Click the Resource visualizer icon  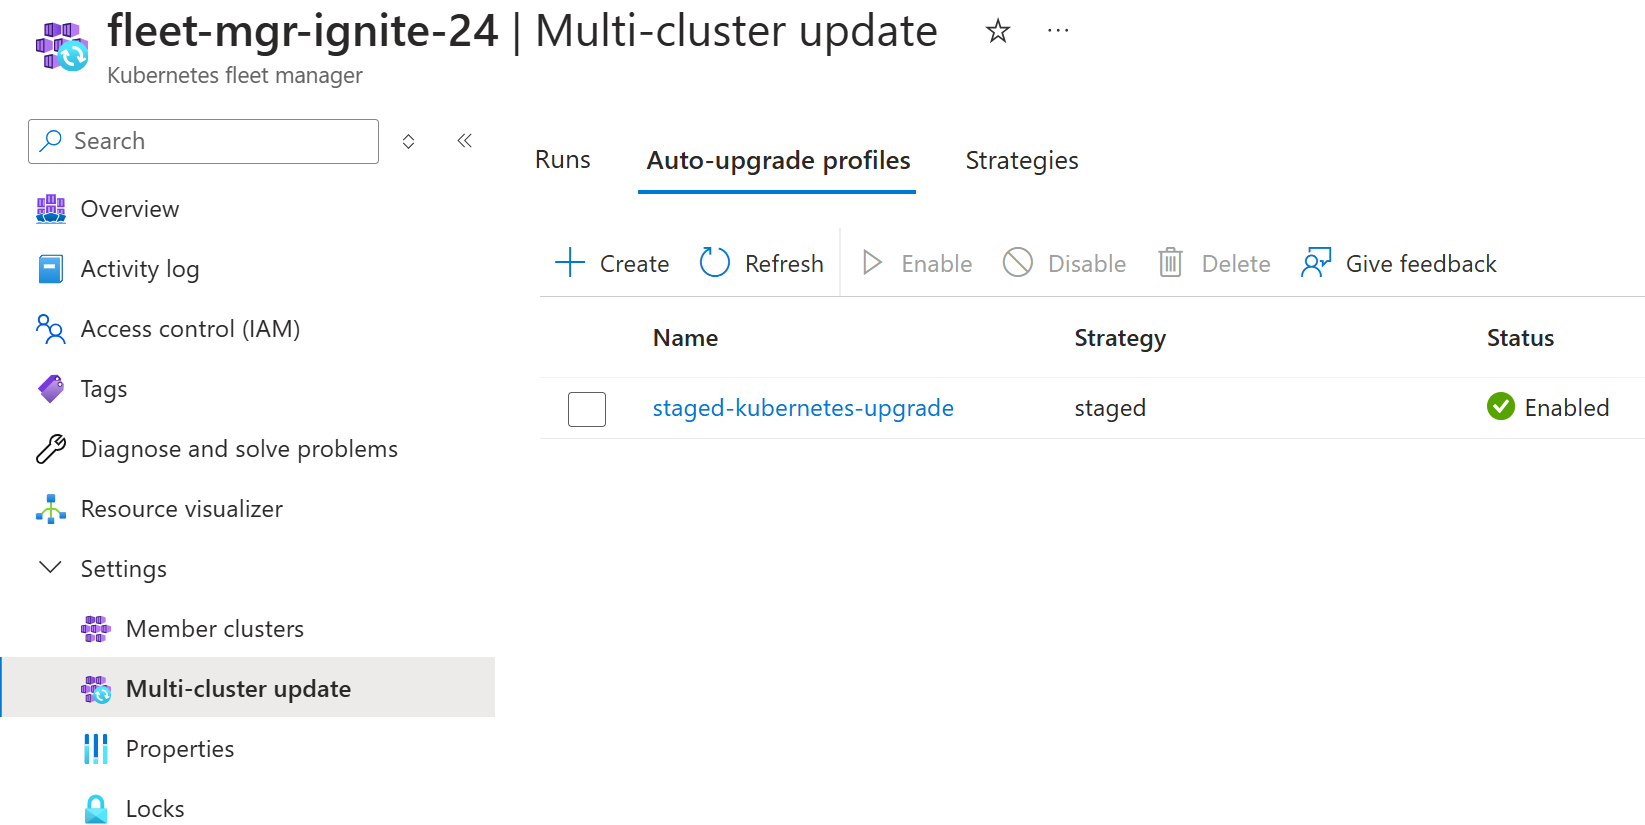click(x=51, y=509)
